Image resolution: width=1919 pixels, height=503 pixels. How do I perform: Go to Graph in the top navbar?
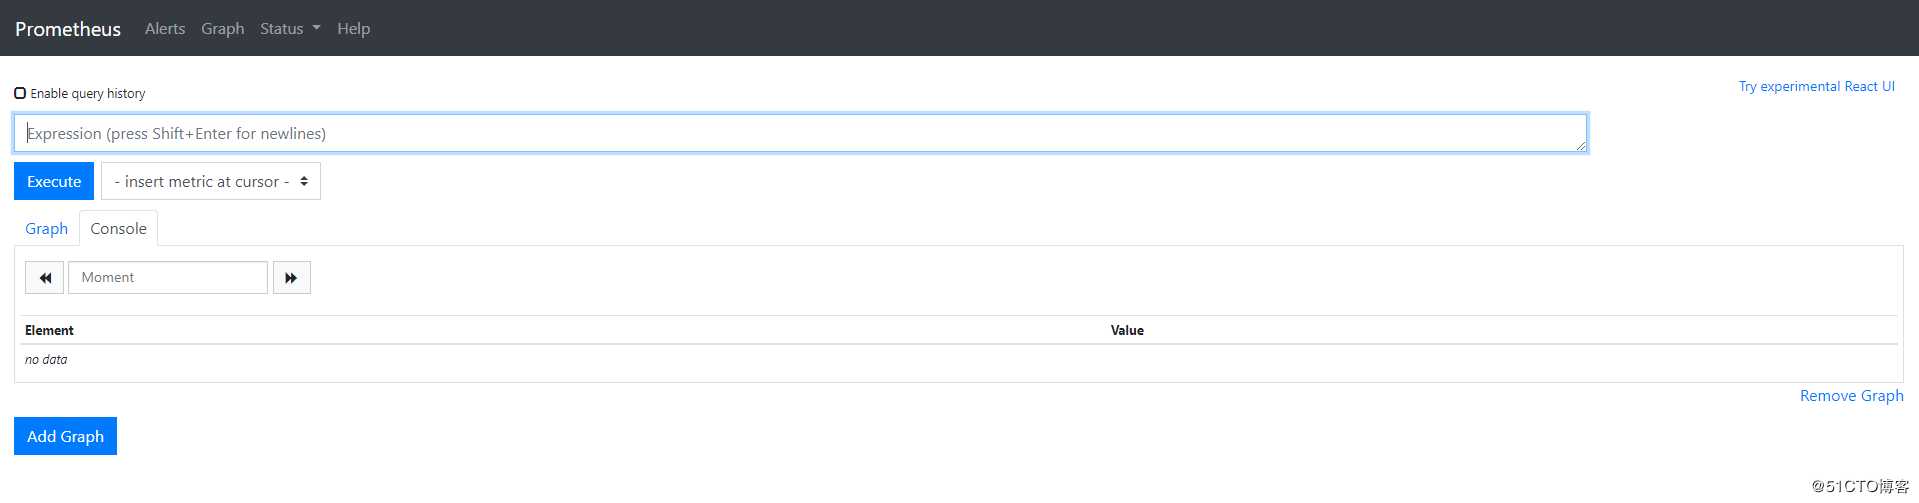coord(222,29)
